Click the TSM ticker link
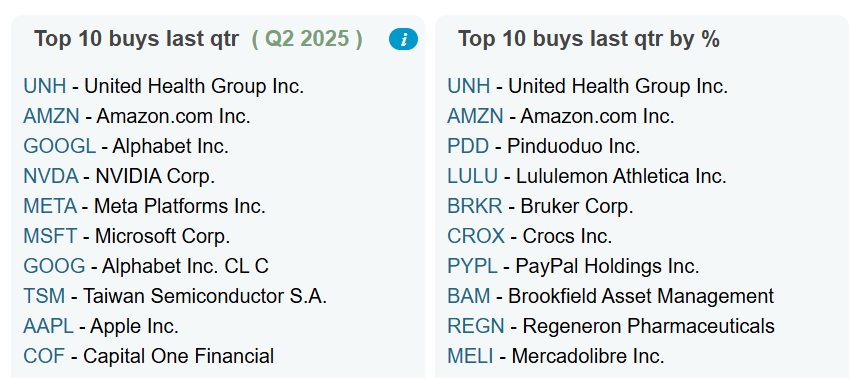Viewport: 863px width, 378px height. pyautogui.click(x=44, y=296)
